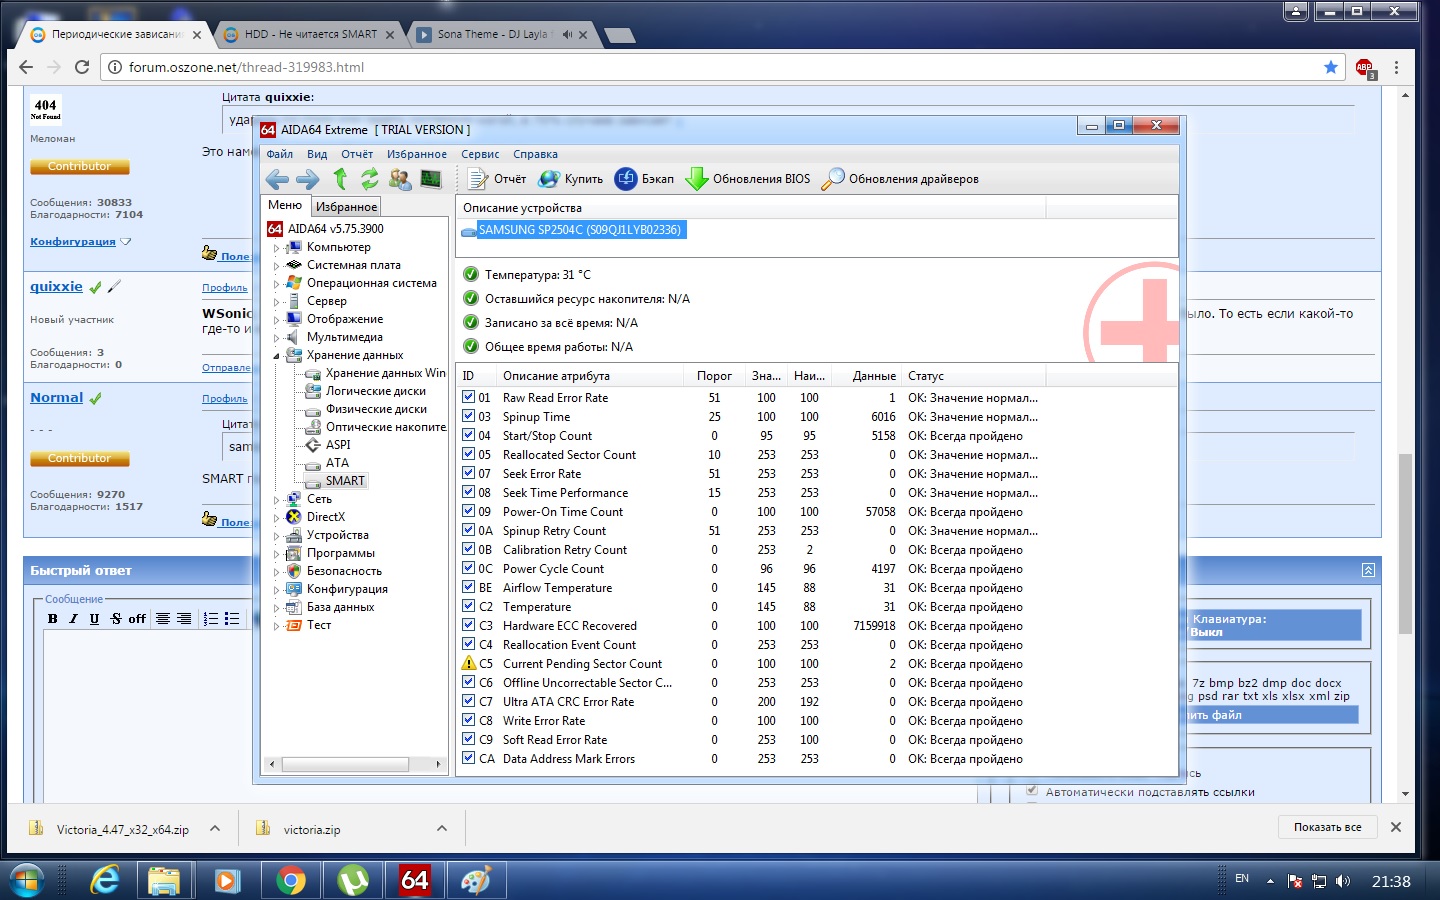
Task: Click the tree panel horizontal scrollbar
Action: pyautogui.click(x=344, y=764)
